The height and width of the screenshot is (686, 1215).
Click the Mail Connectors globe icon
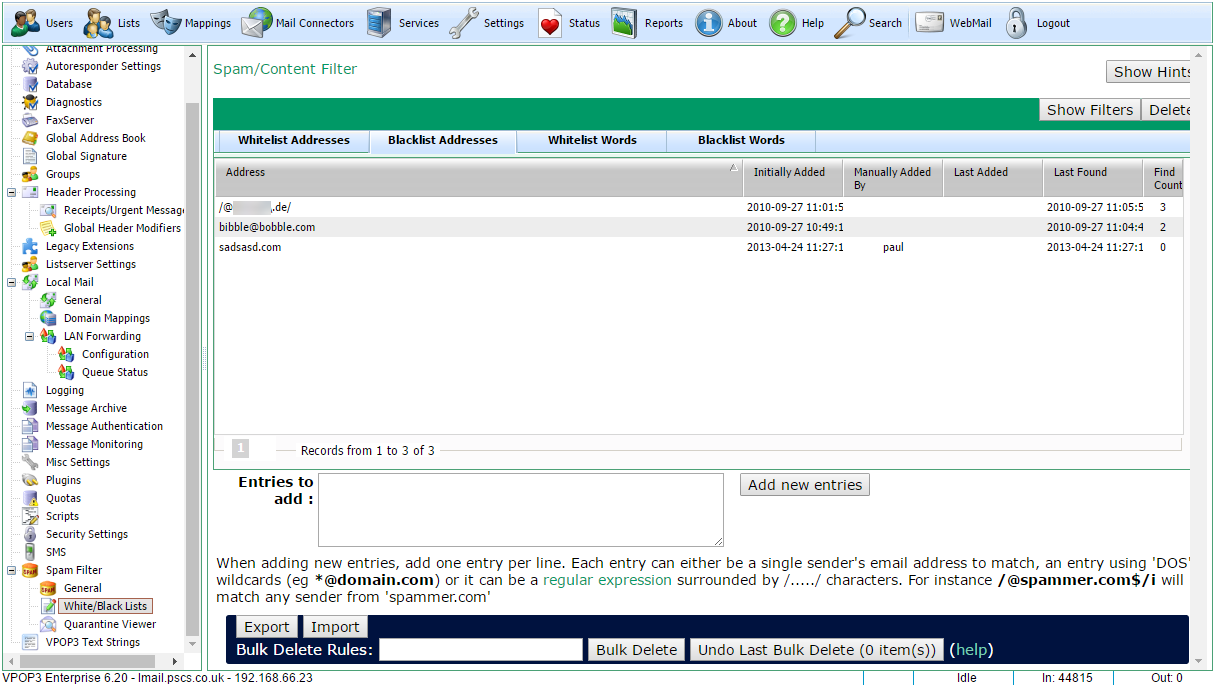pyautogui.click(x=257, y=23)
